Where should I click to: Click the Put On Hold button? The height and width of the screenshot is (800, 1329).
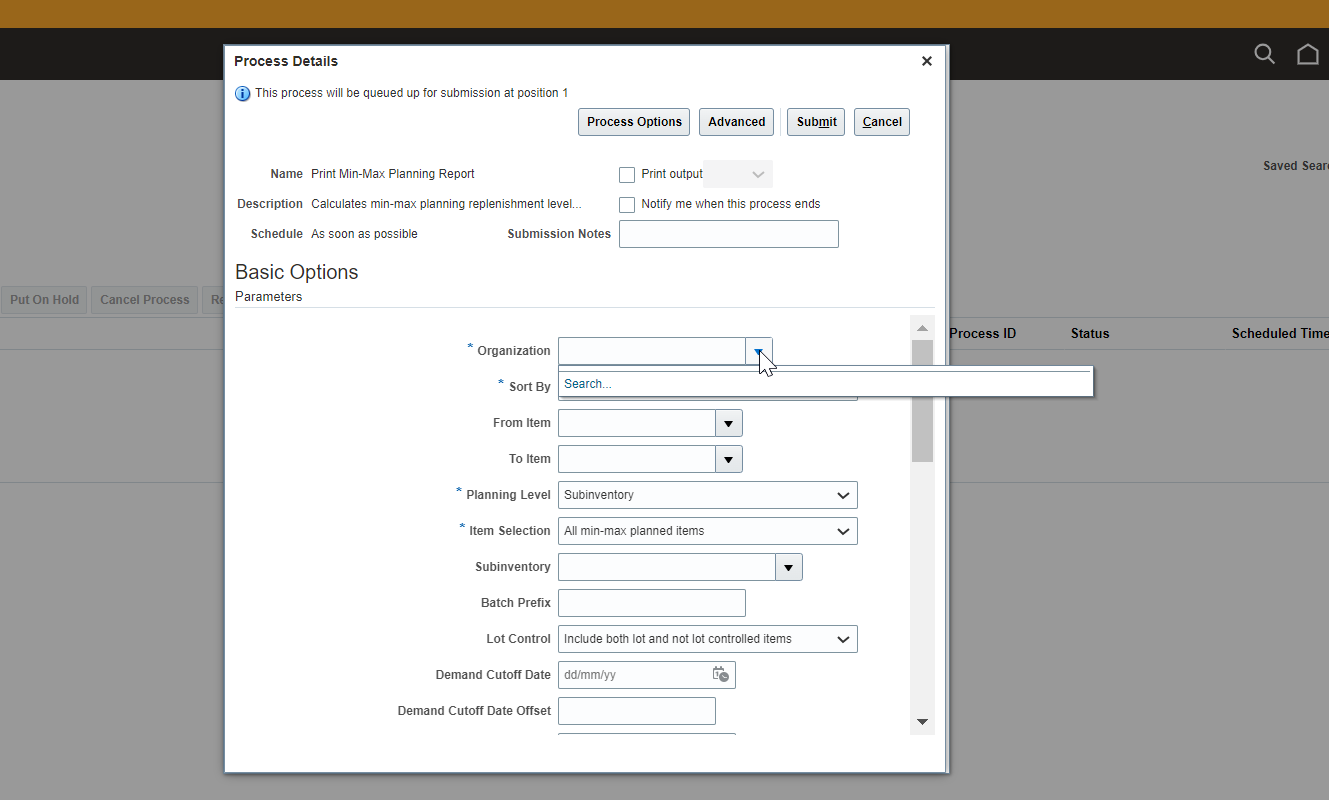tap(44, 299)
